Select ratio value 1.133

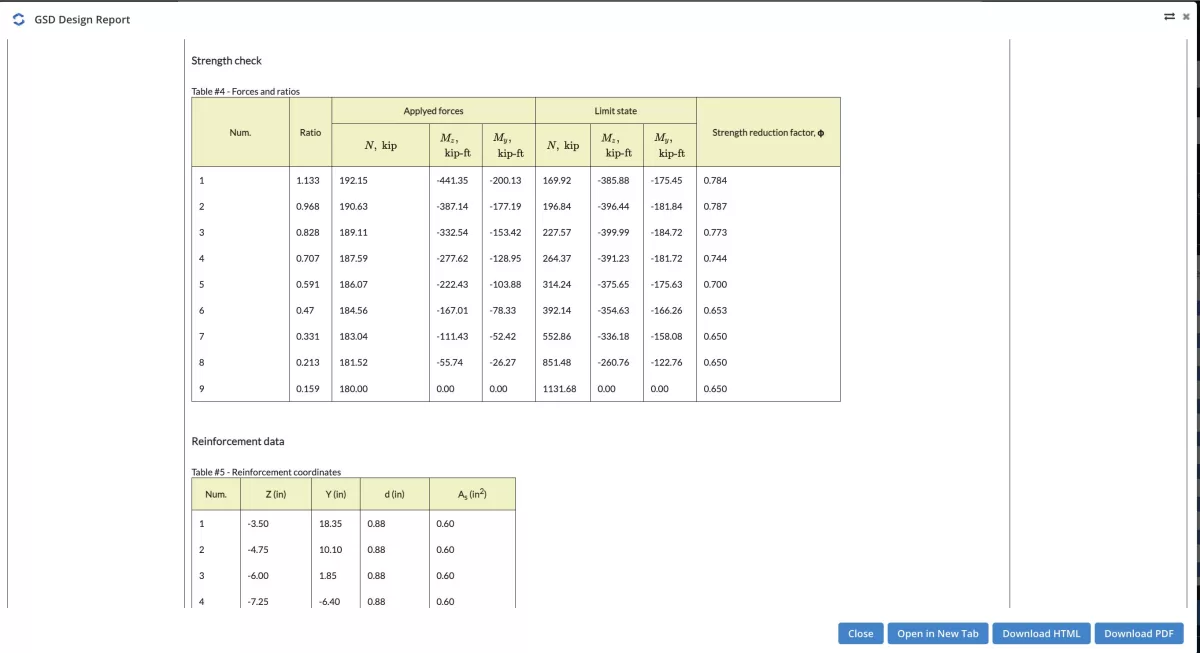(308, 180)
